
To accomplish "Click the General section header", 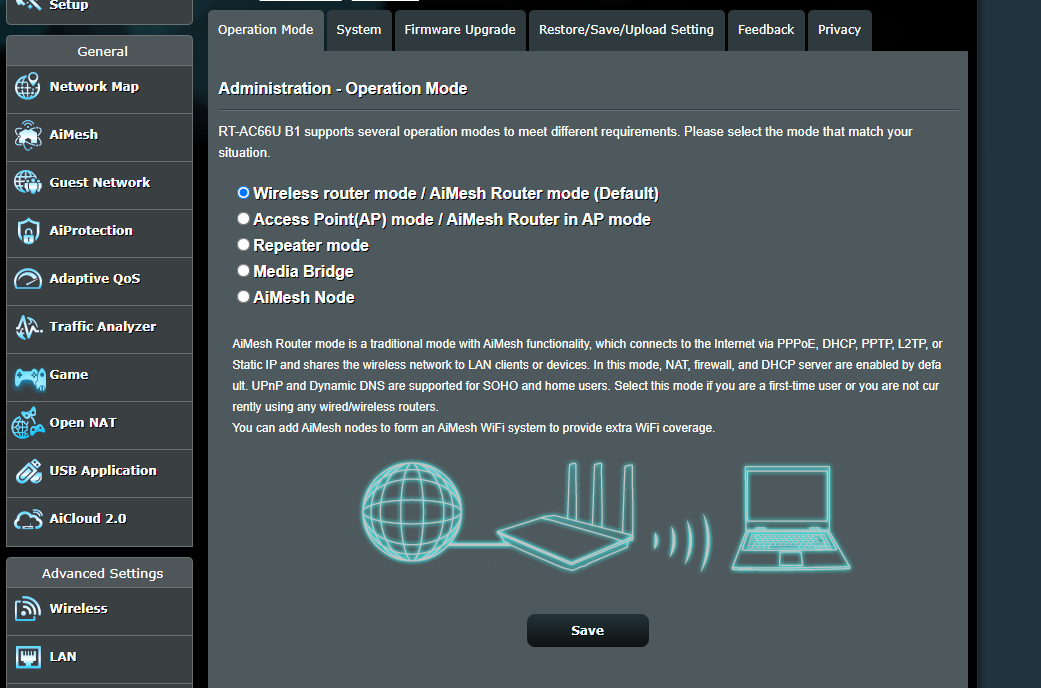I will pos(100,51).
